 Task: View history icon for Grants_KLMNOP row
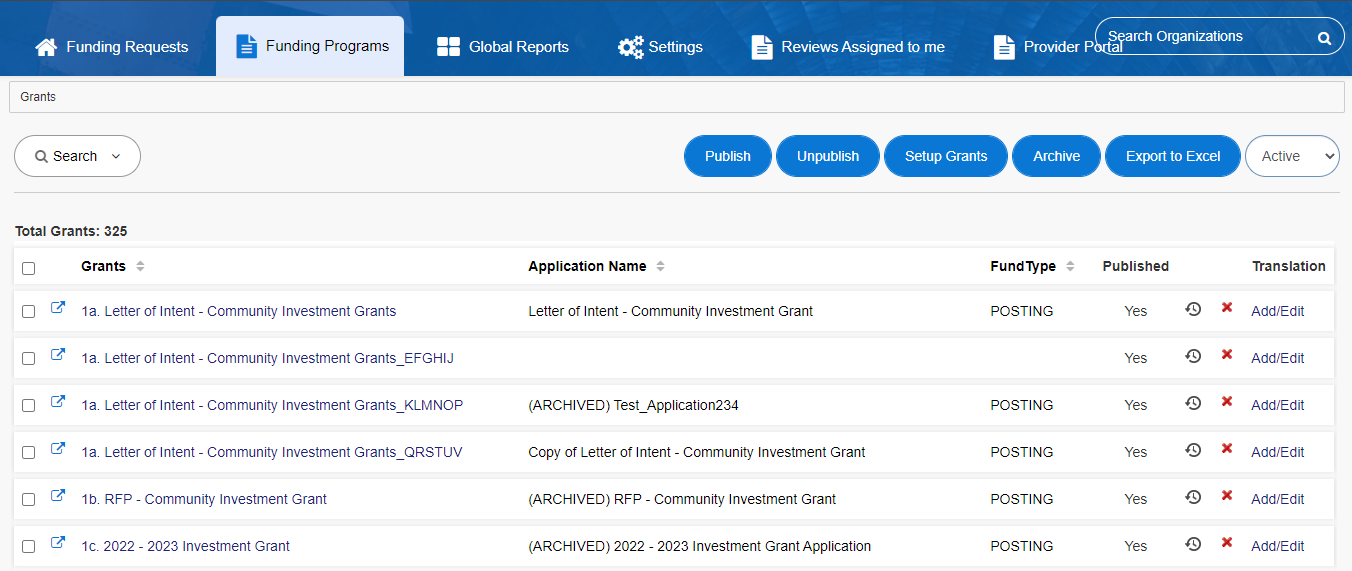[x=1193, y=404]
